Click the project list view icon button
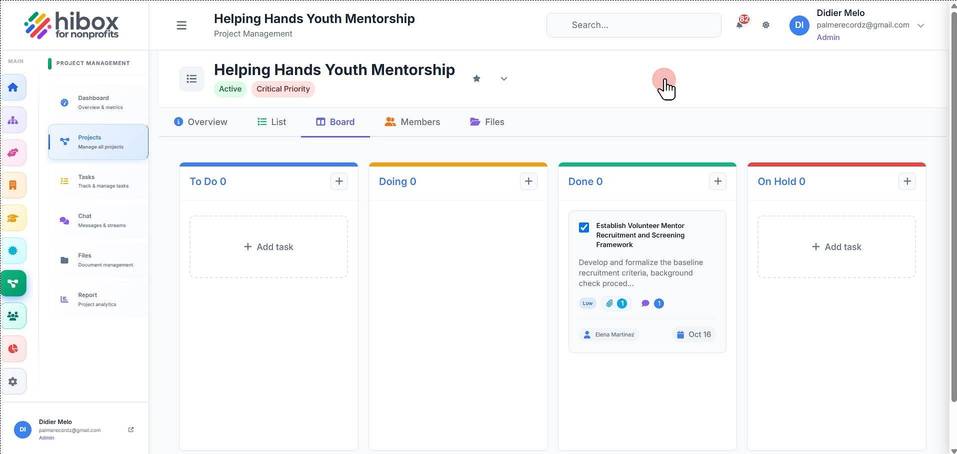Viewport: 957px width, 454px height. click(192, 79)
